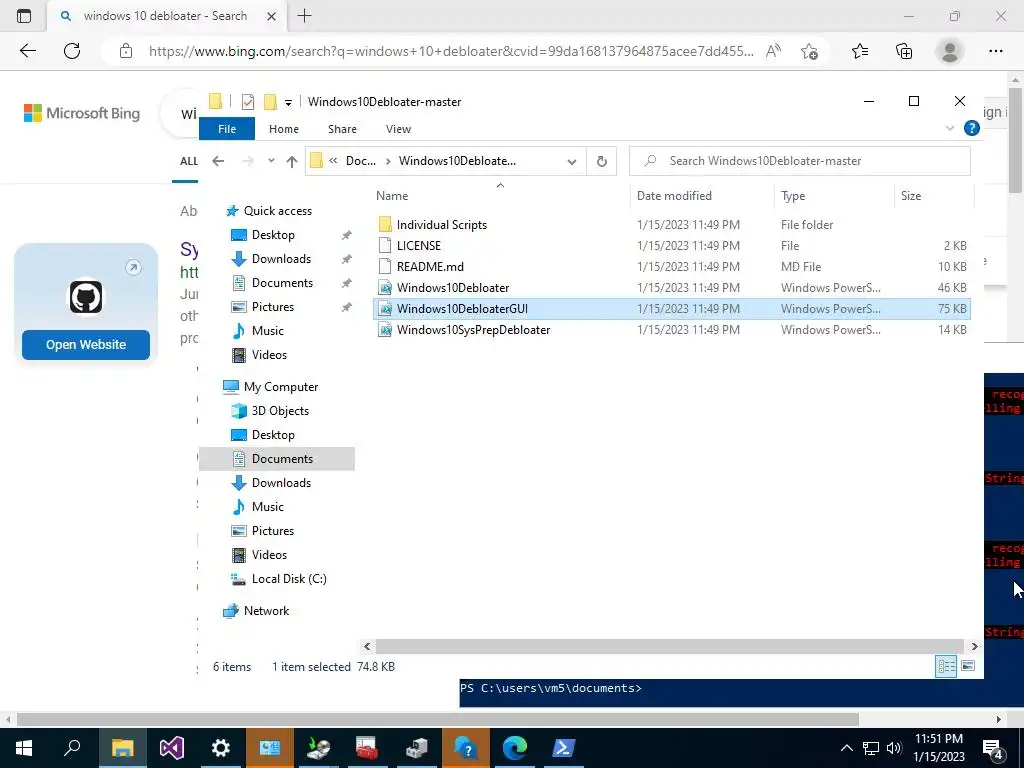
Task: Open the View ribbon tab
Action: (398, 129)
